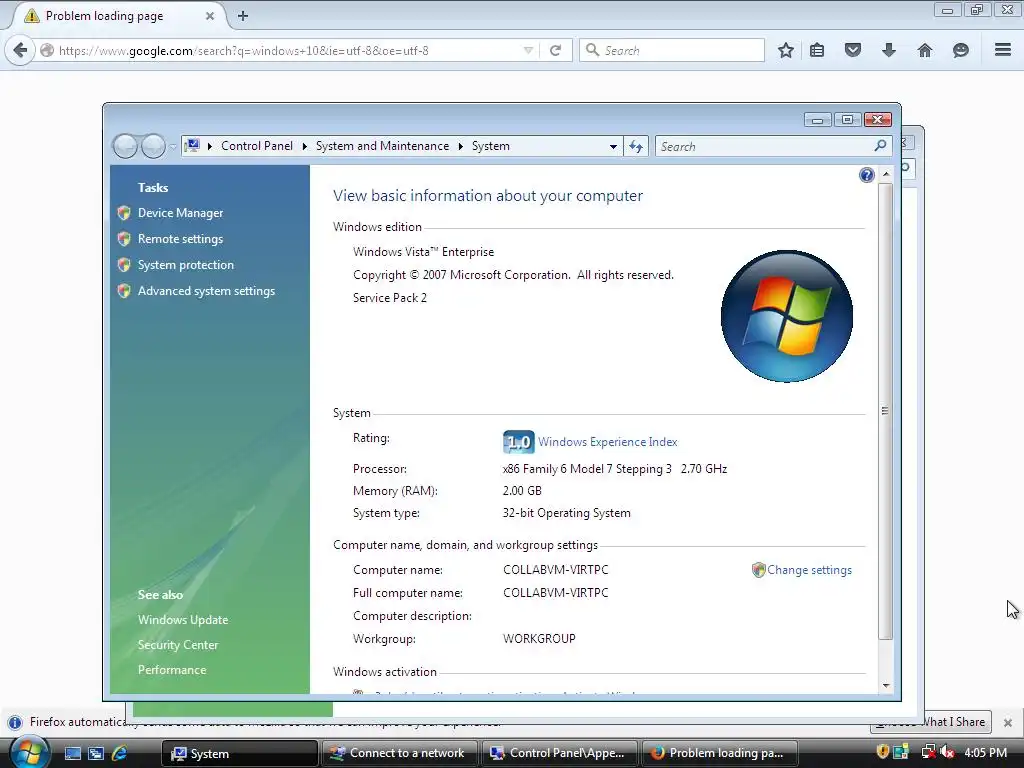Click the Back button in System window
Image resolution: width=1024 pixels, height=768 pixels.
click(x=125, y=146)
